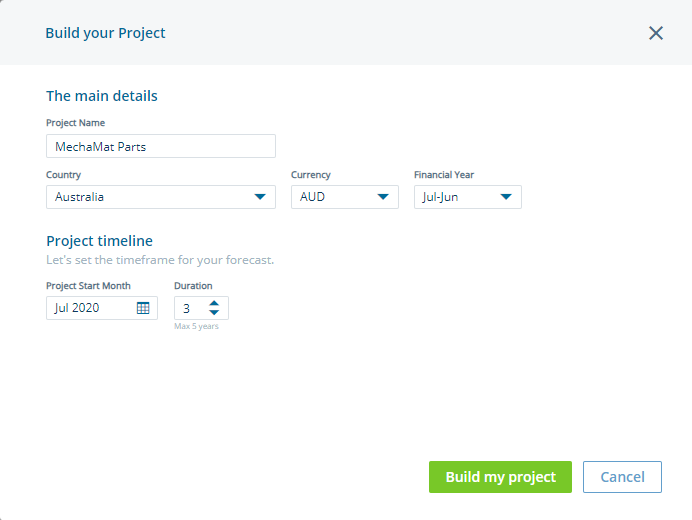
Task: Click the Build my project button
Action: pos(500,477)
